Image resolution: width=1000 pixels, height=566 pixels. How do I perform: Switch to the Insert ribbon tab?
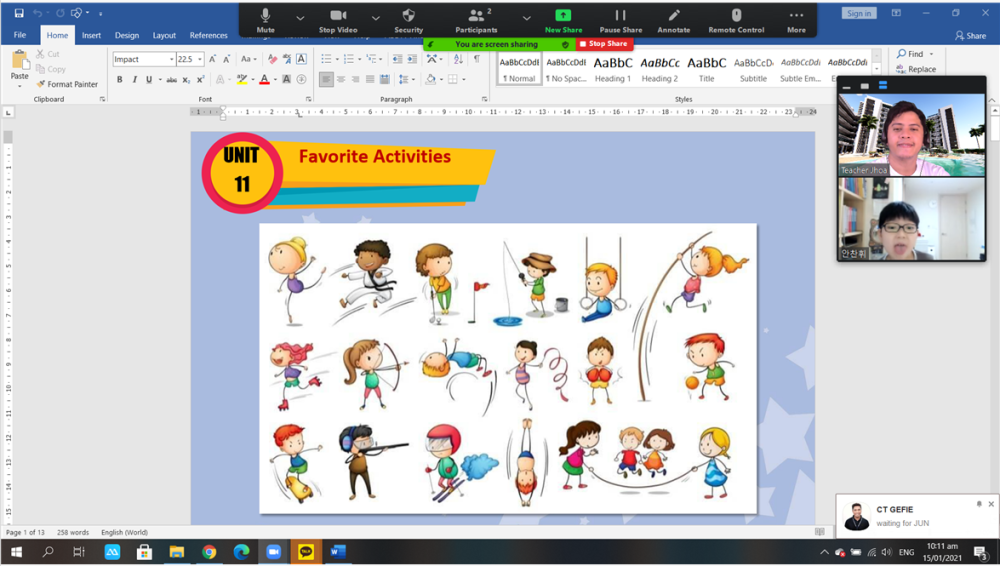91,35
